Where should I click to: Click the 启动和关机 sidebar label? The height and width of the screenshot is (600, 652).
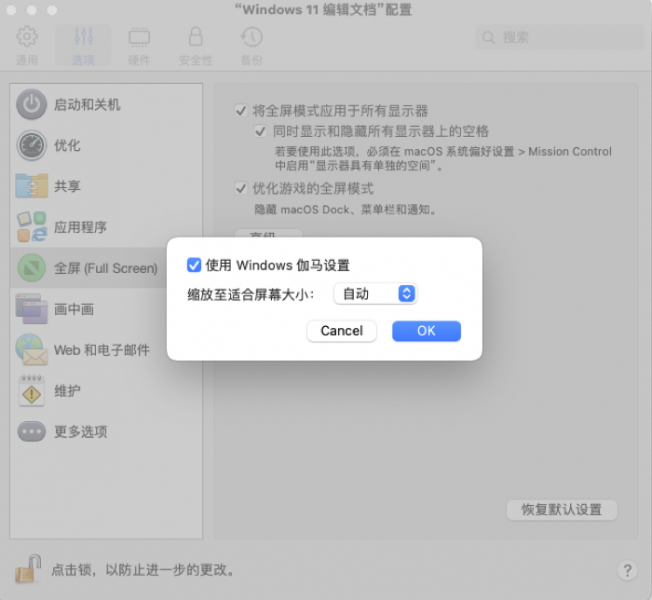point(87,105)
